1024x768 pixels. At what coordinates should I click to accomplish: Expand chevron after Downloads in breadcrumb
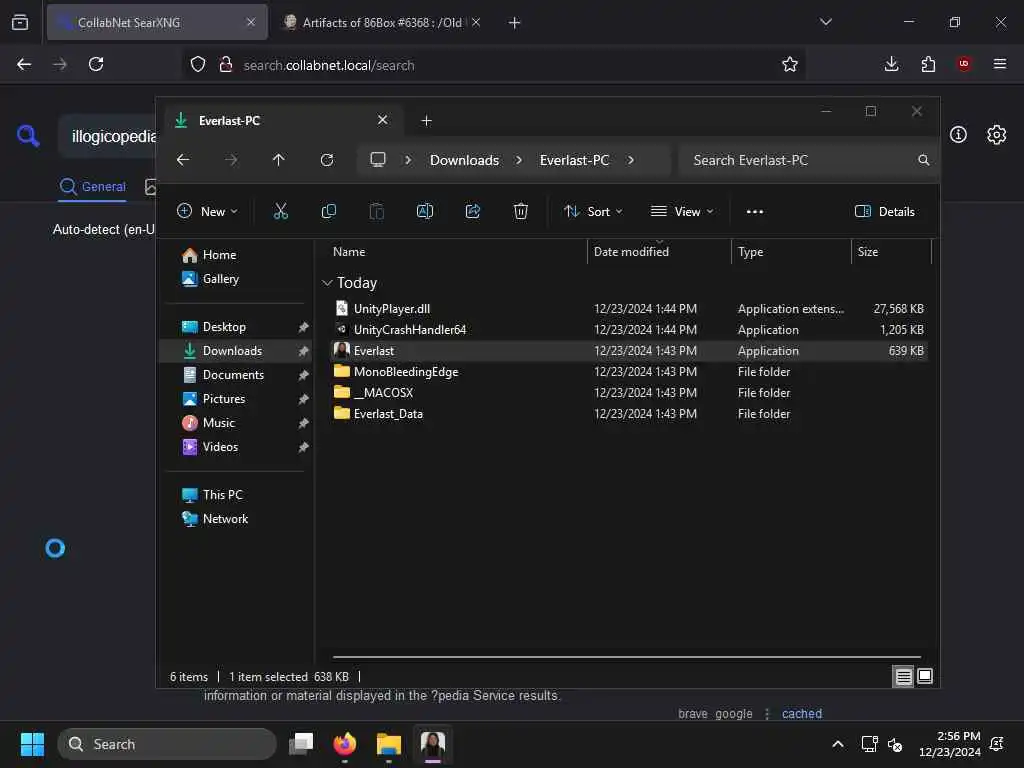point(519,160)
